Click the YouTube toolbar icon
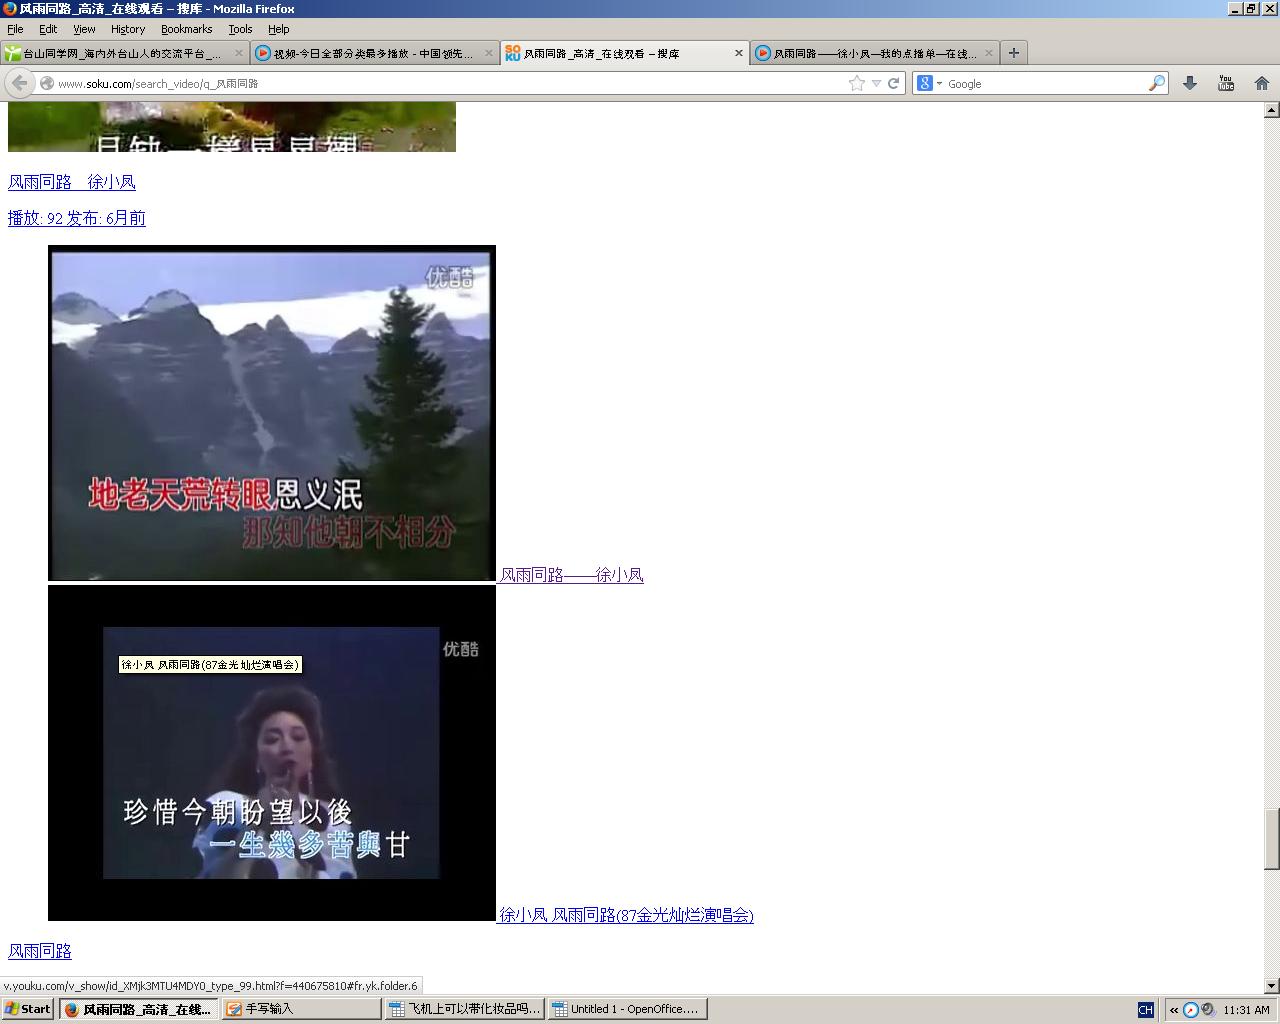This screenshot has width=1280, height=1024. (x=1226, y=84)
